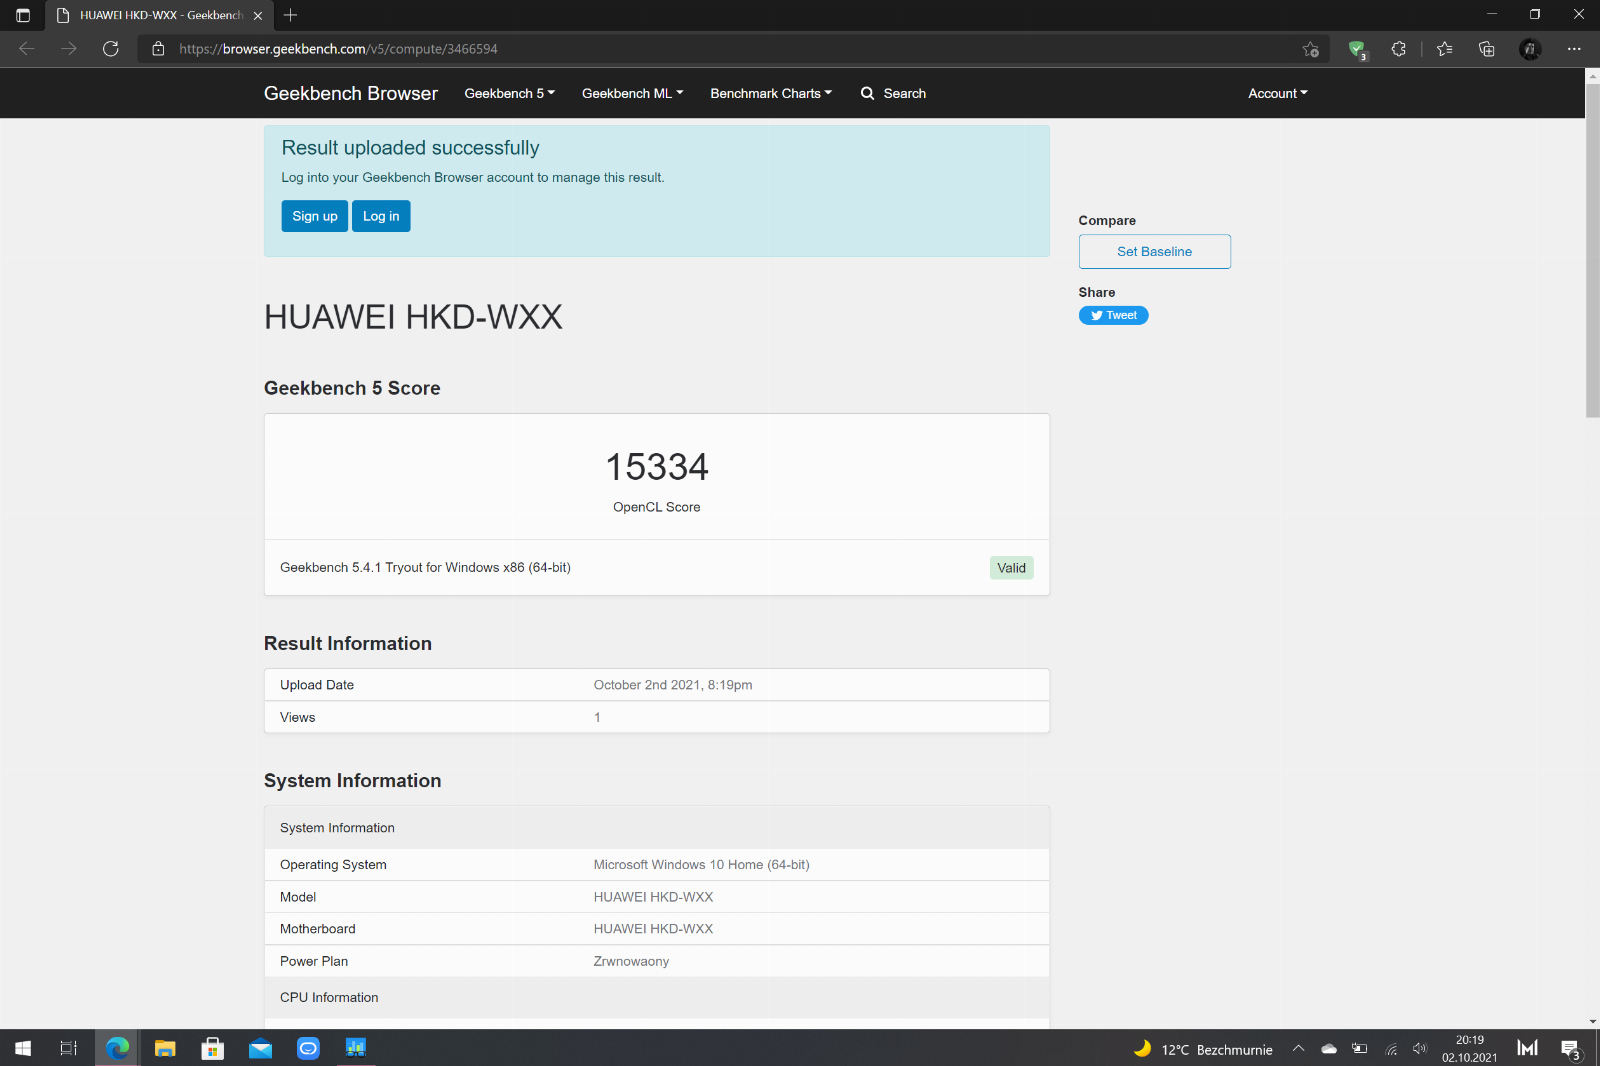Open the Benchmark Charts dropdown

[x=771, y=93]
